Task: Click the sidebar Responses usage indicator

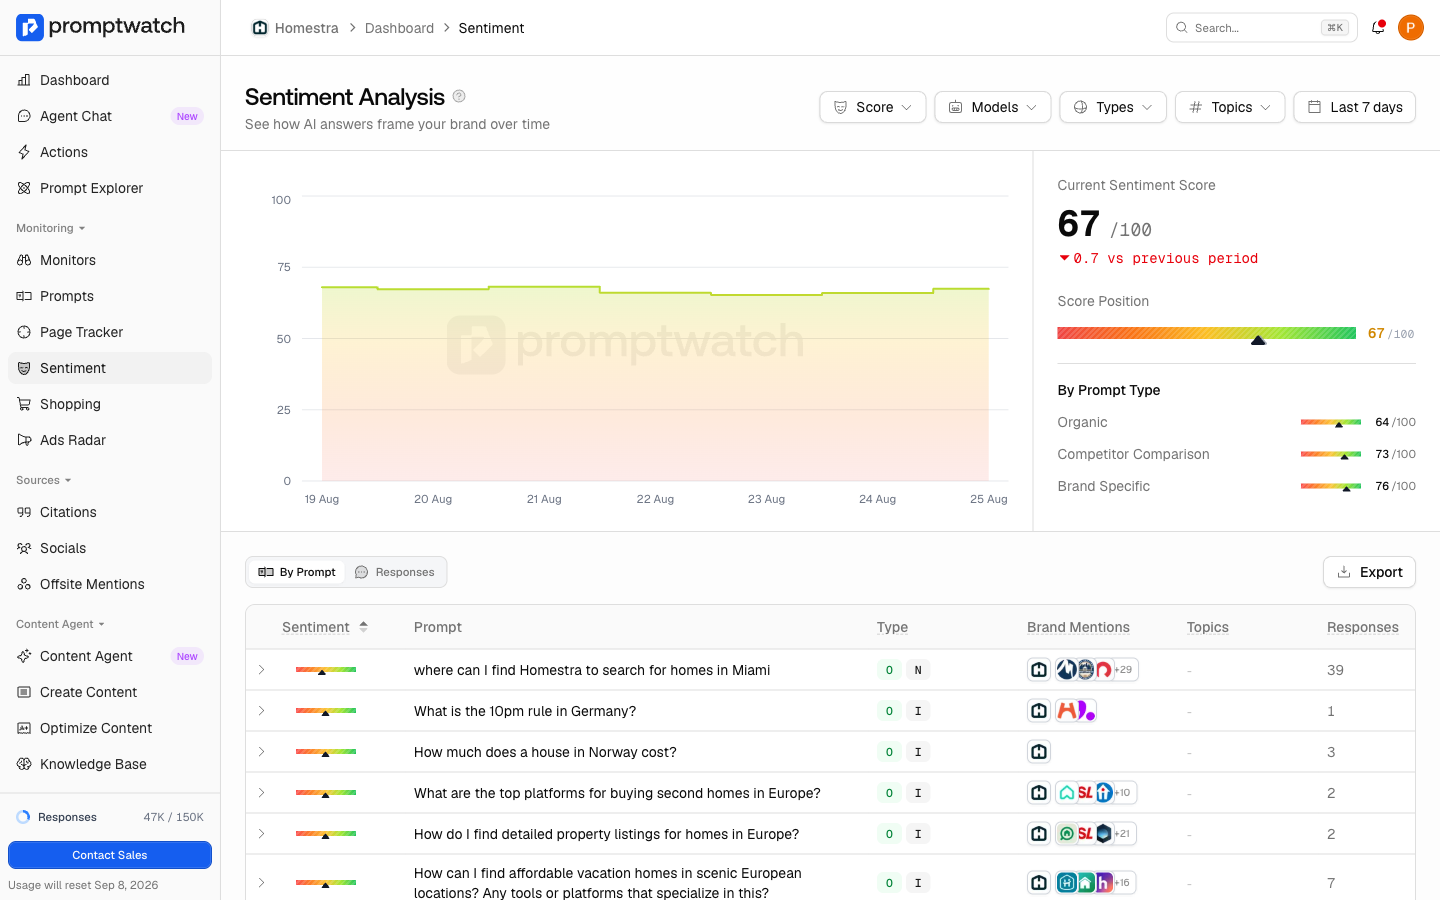Action: [x=110, y=817]
